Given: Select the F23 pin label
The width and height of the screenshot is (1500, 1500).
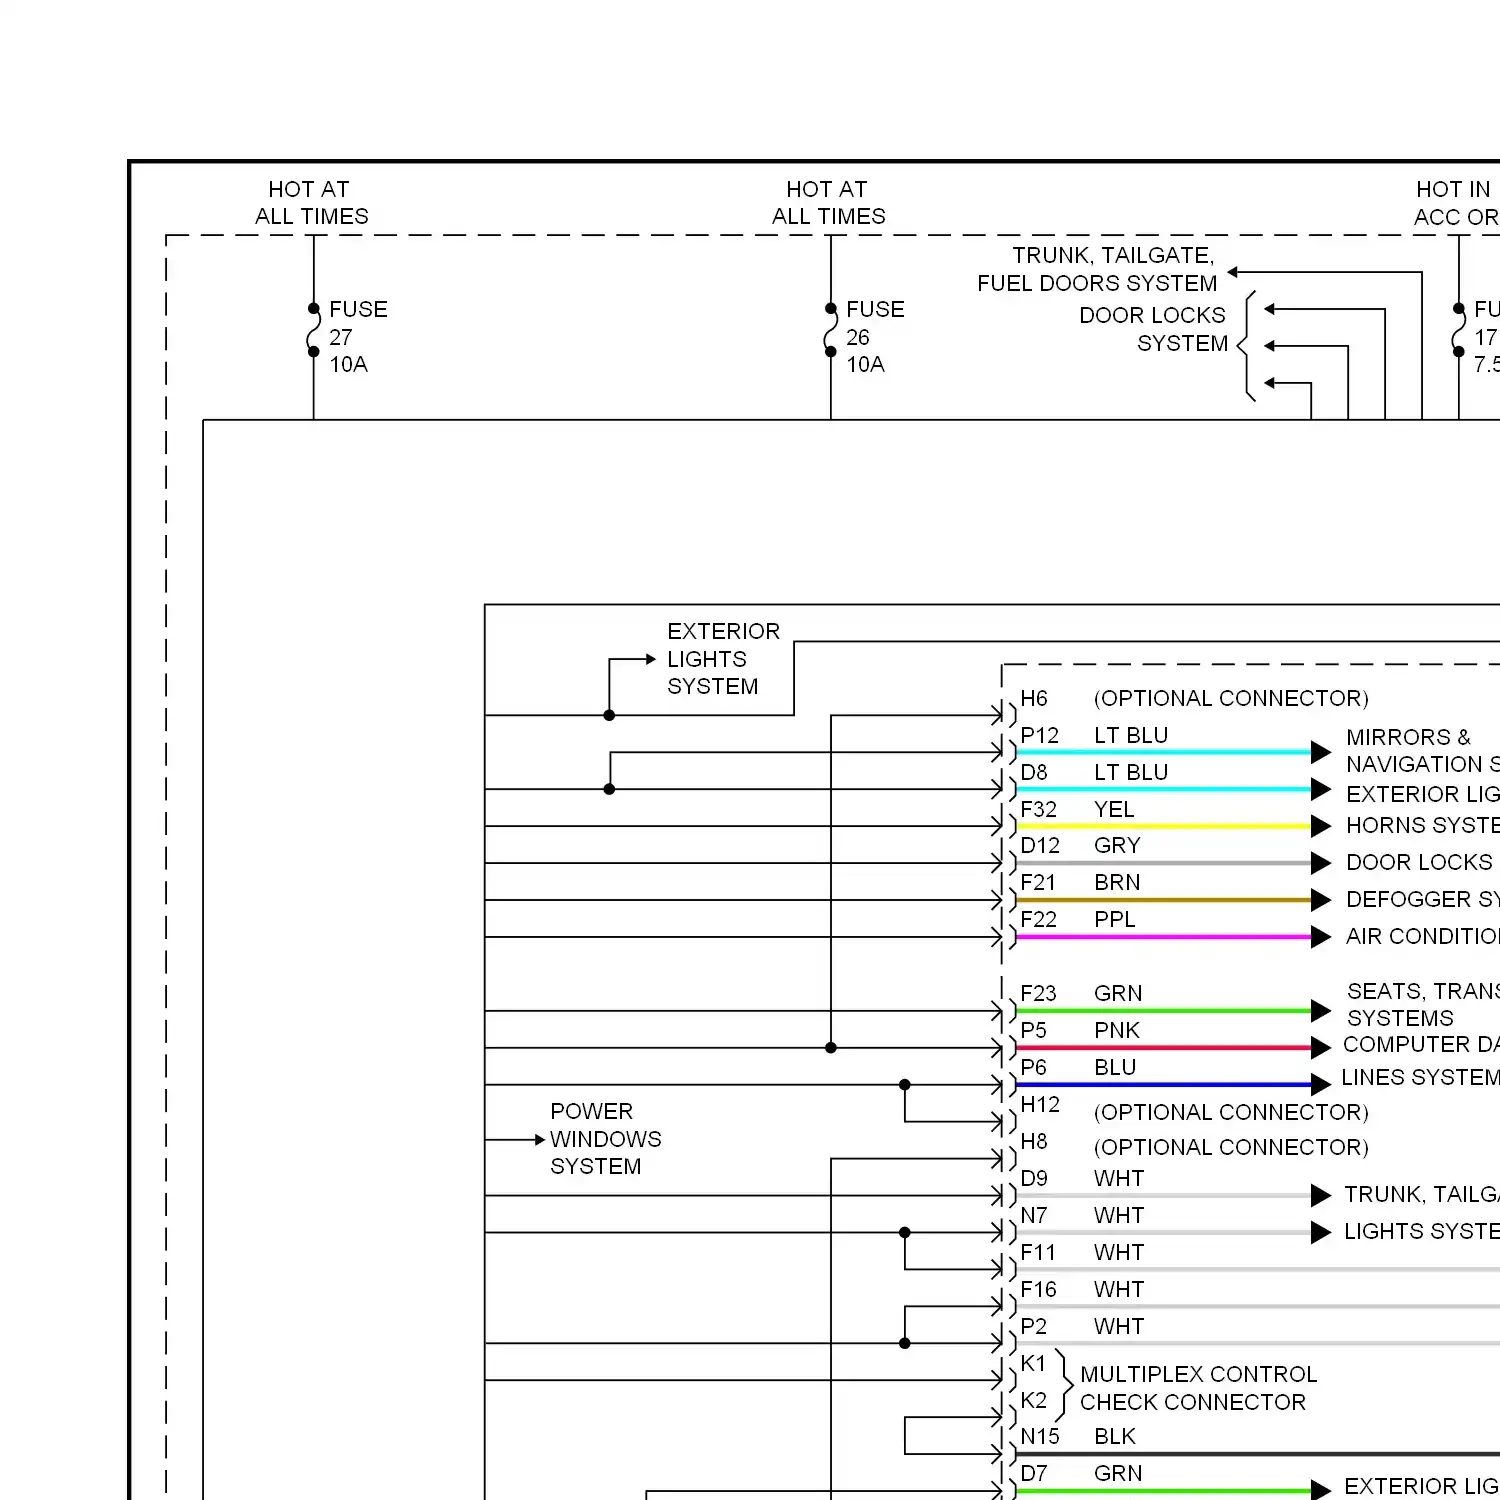Looking at the screenshot, I should tap(1038, 993).
